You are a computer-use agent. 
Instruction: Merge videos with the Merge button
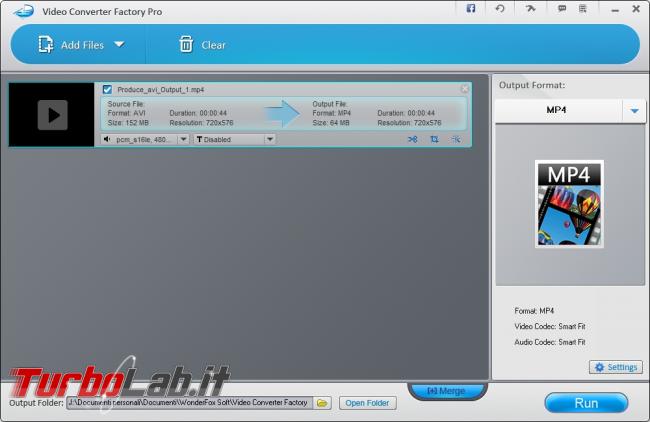[x=447, y=390]
